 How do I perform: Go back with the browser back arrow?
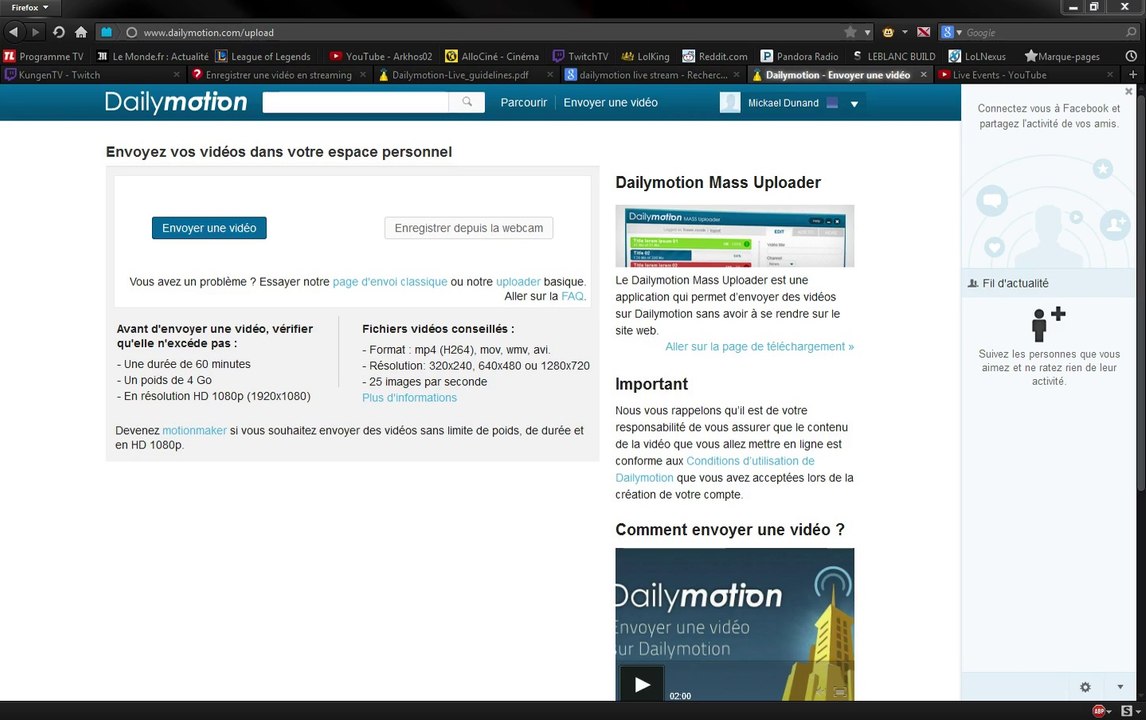[x=13, y=32]
